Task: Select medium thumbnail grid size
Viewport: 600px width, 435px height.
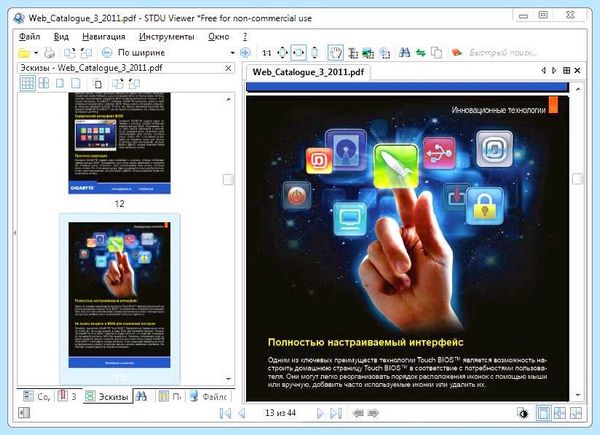Action: (x=44, y=83)
